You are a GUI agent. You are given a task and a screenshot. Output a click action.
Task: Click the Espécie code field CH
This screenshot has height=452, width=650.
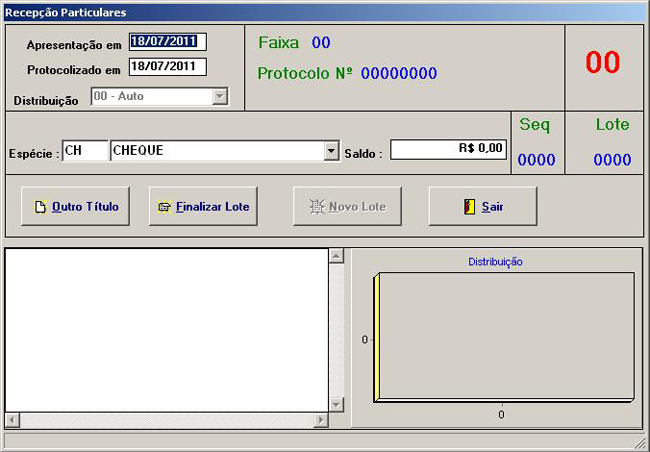pyautogui.click(x=85, y=151)
